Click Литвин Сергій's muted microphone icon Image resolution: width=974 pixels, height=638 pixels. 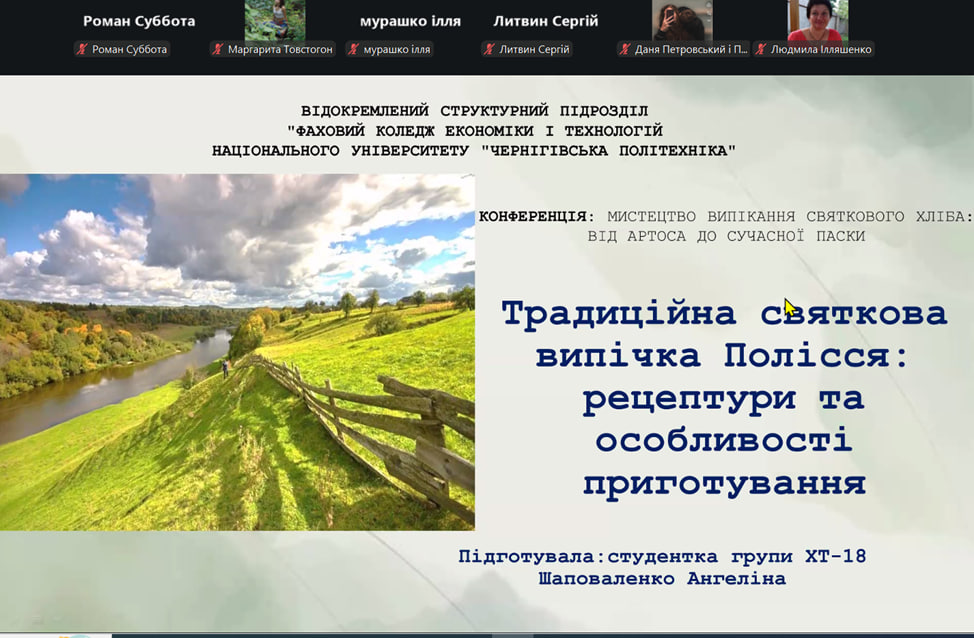click(489, 49)
